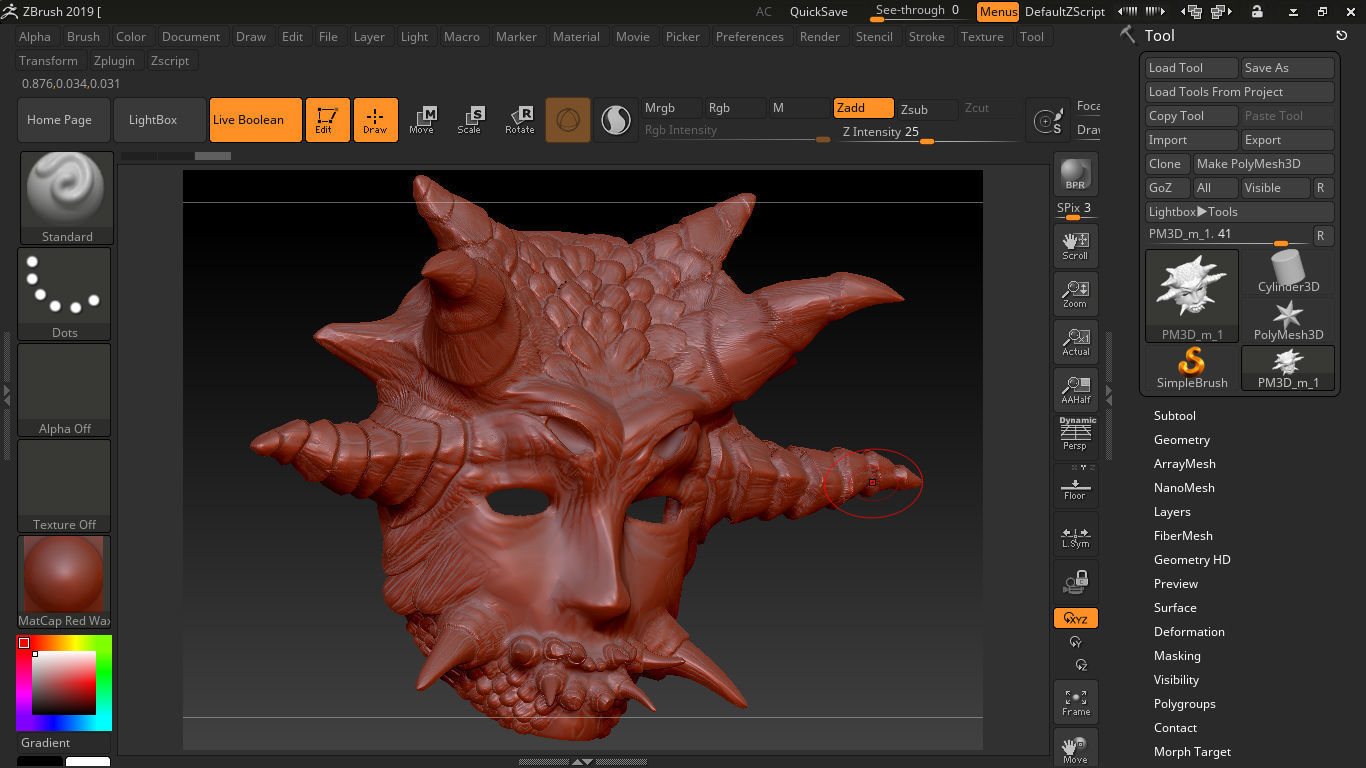Toggle Live Boolean mode

[256, 120]
